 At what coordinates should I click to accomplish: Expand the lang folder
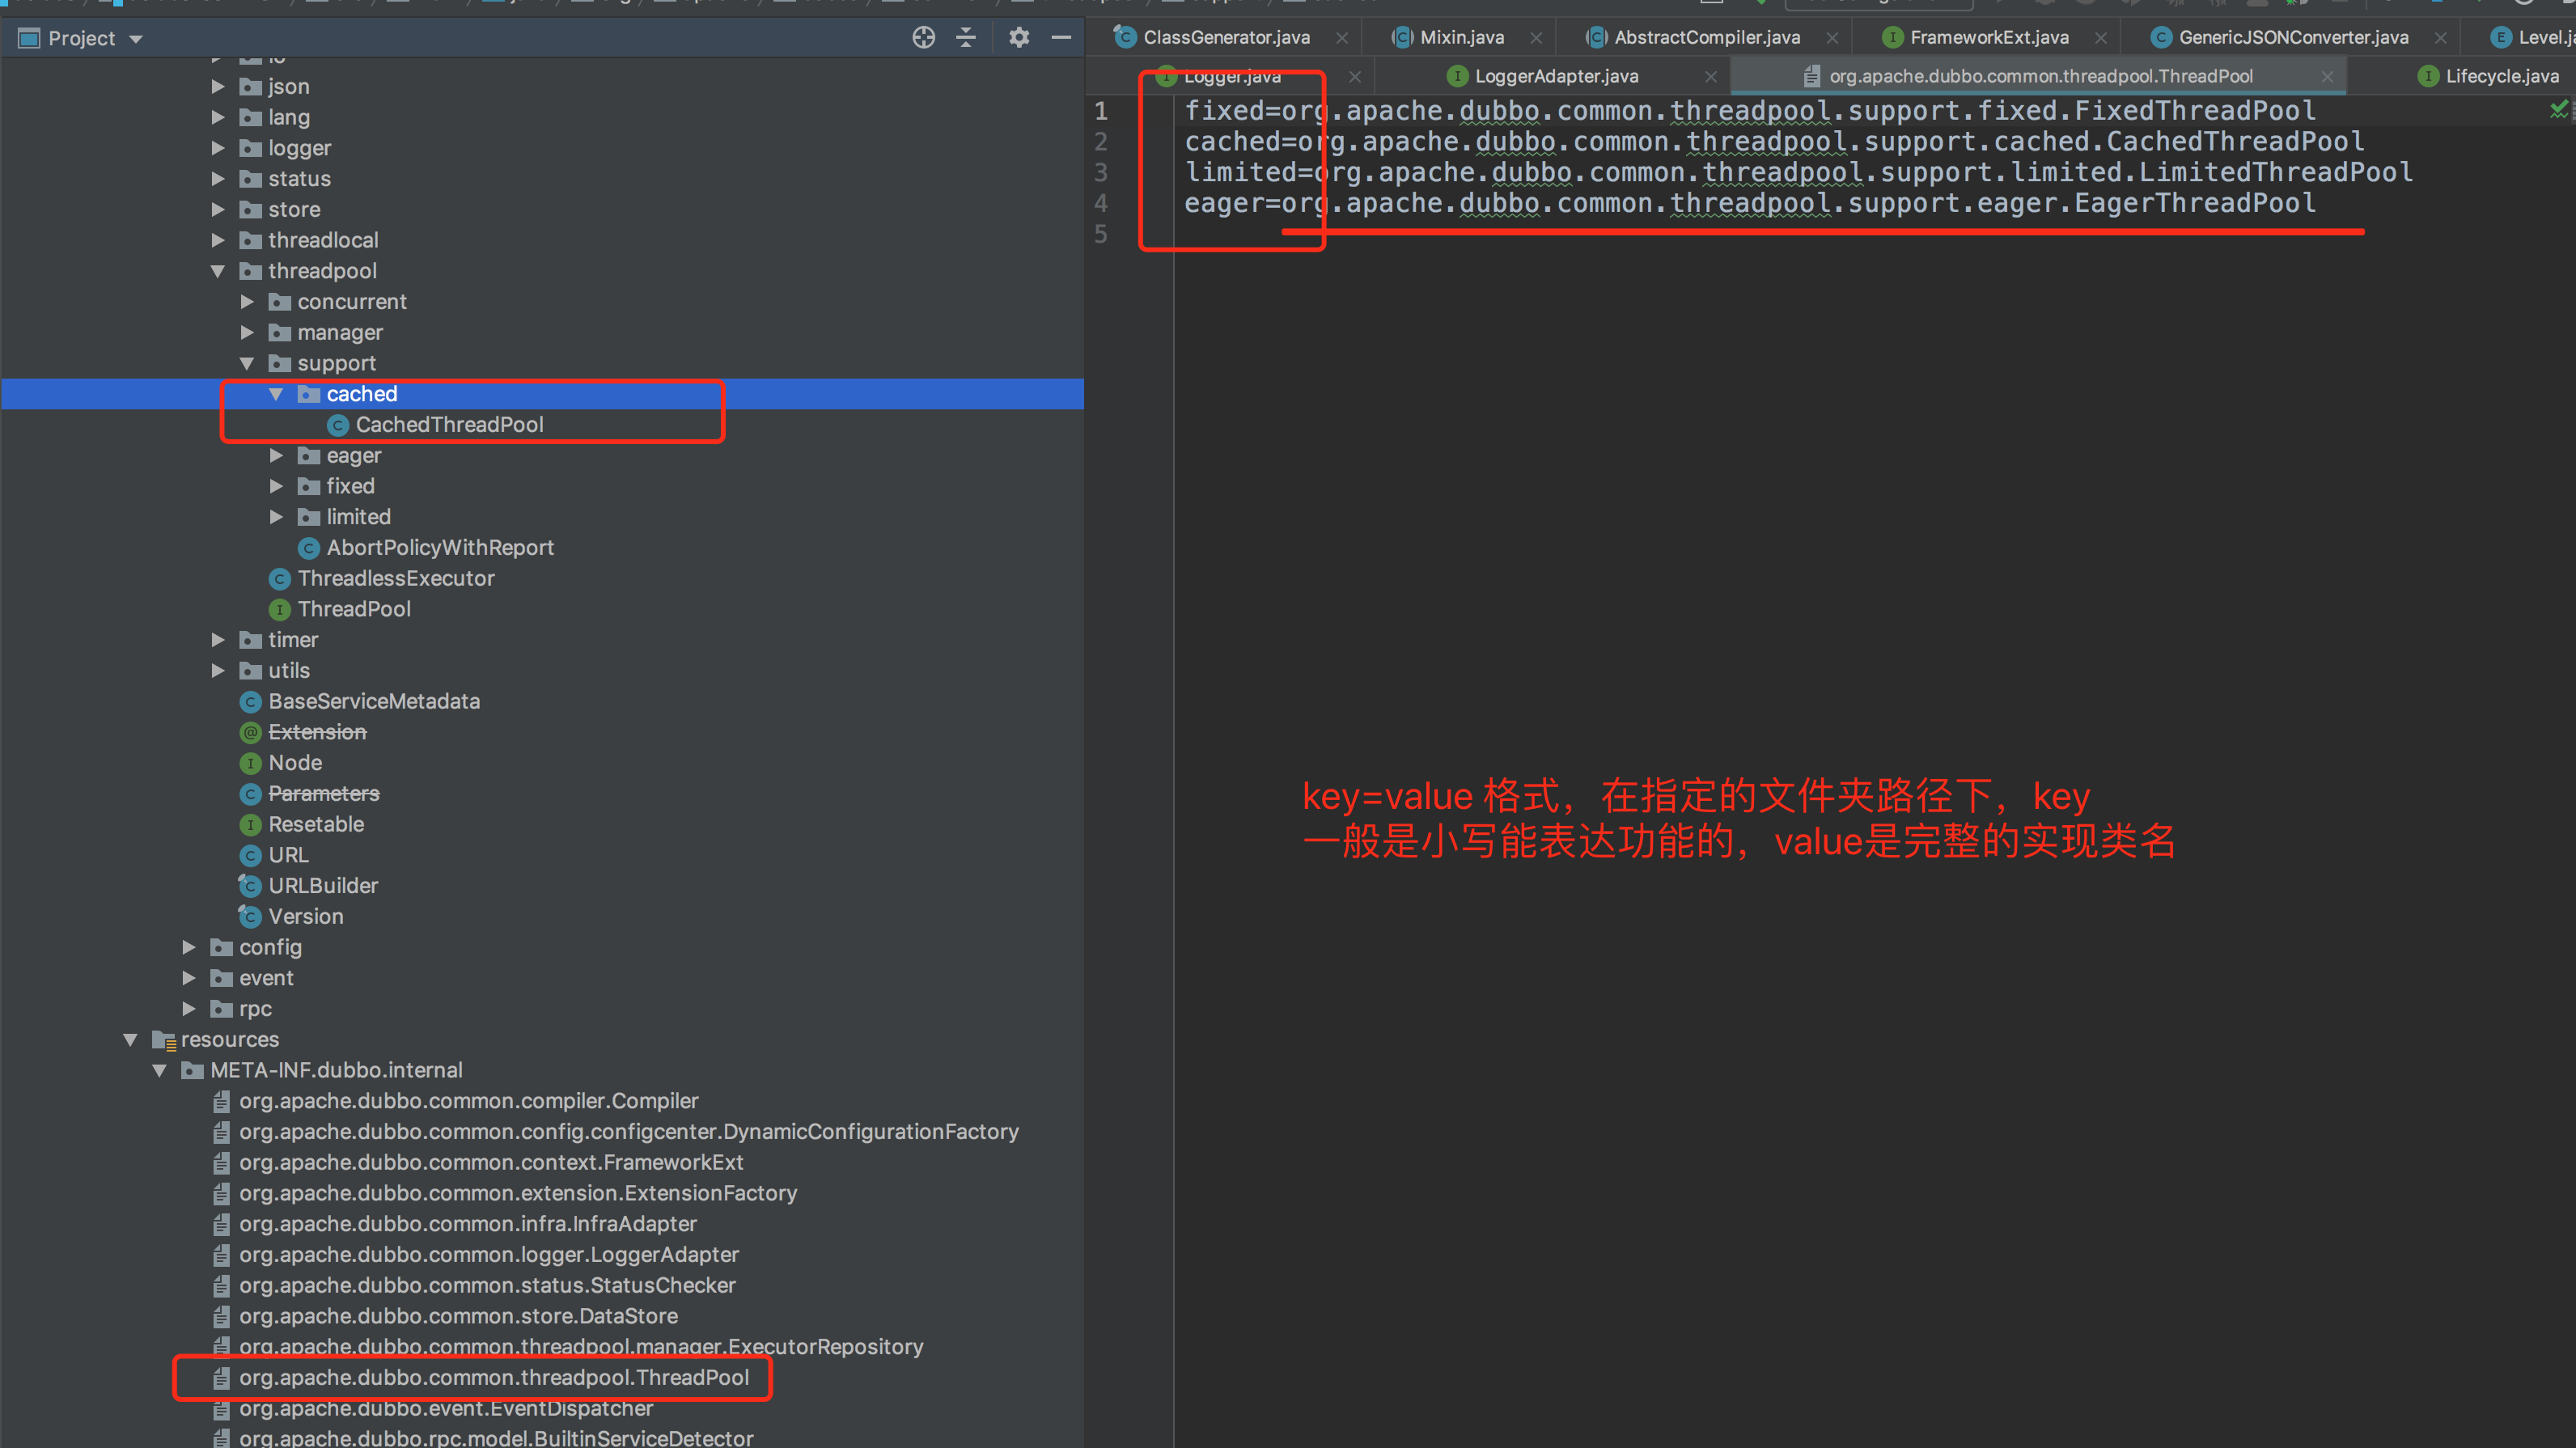click(x=218, y=118)
